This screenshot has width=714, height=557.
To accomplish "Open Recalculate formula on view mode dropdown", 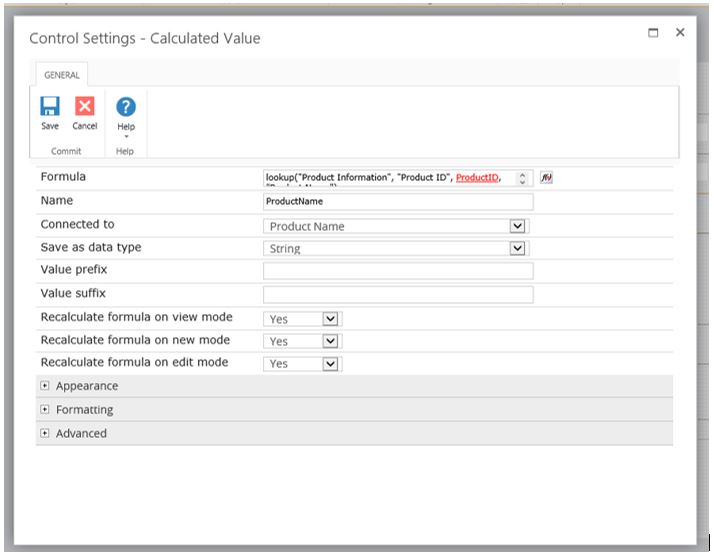I will 302,319.
